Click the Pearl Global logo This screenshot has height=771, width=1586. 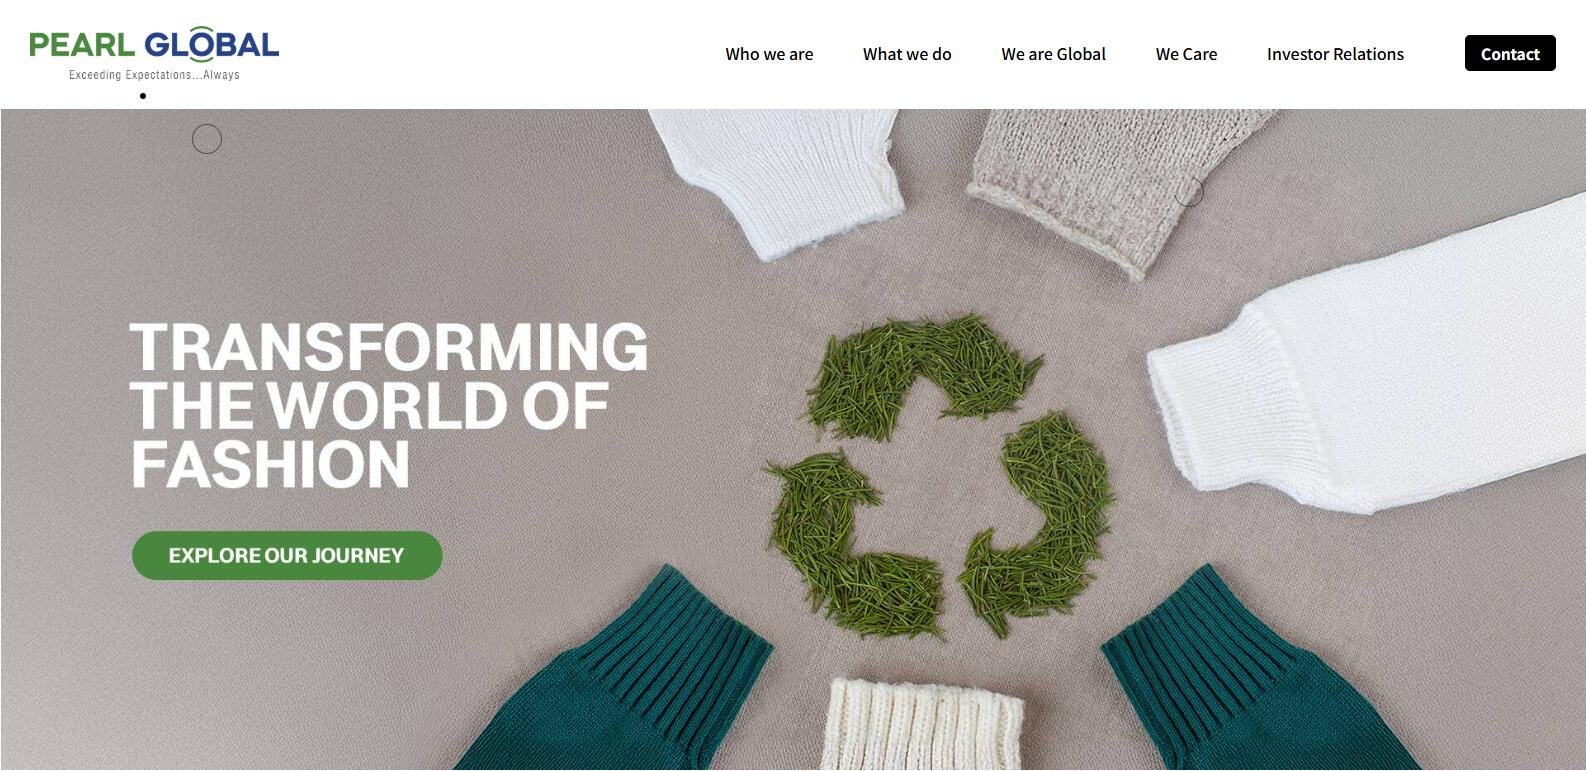(154, 53)
